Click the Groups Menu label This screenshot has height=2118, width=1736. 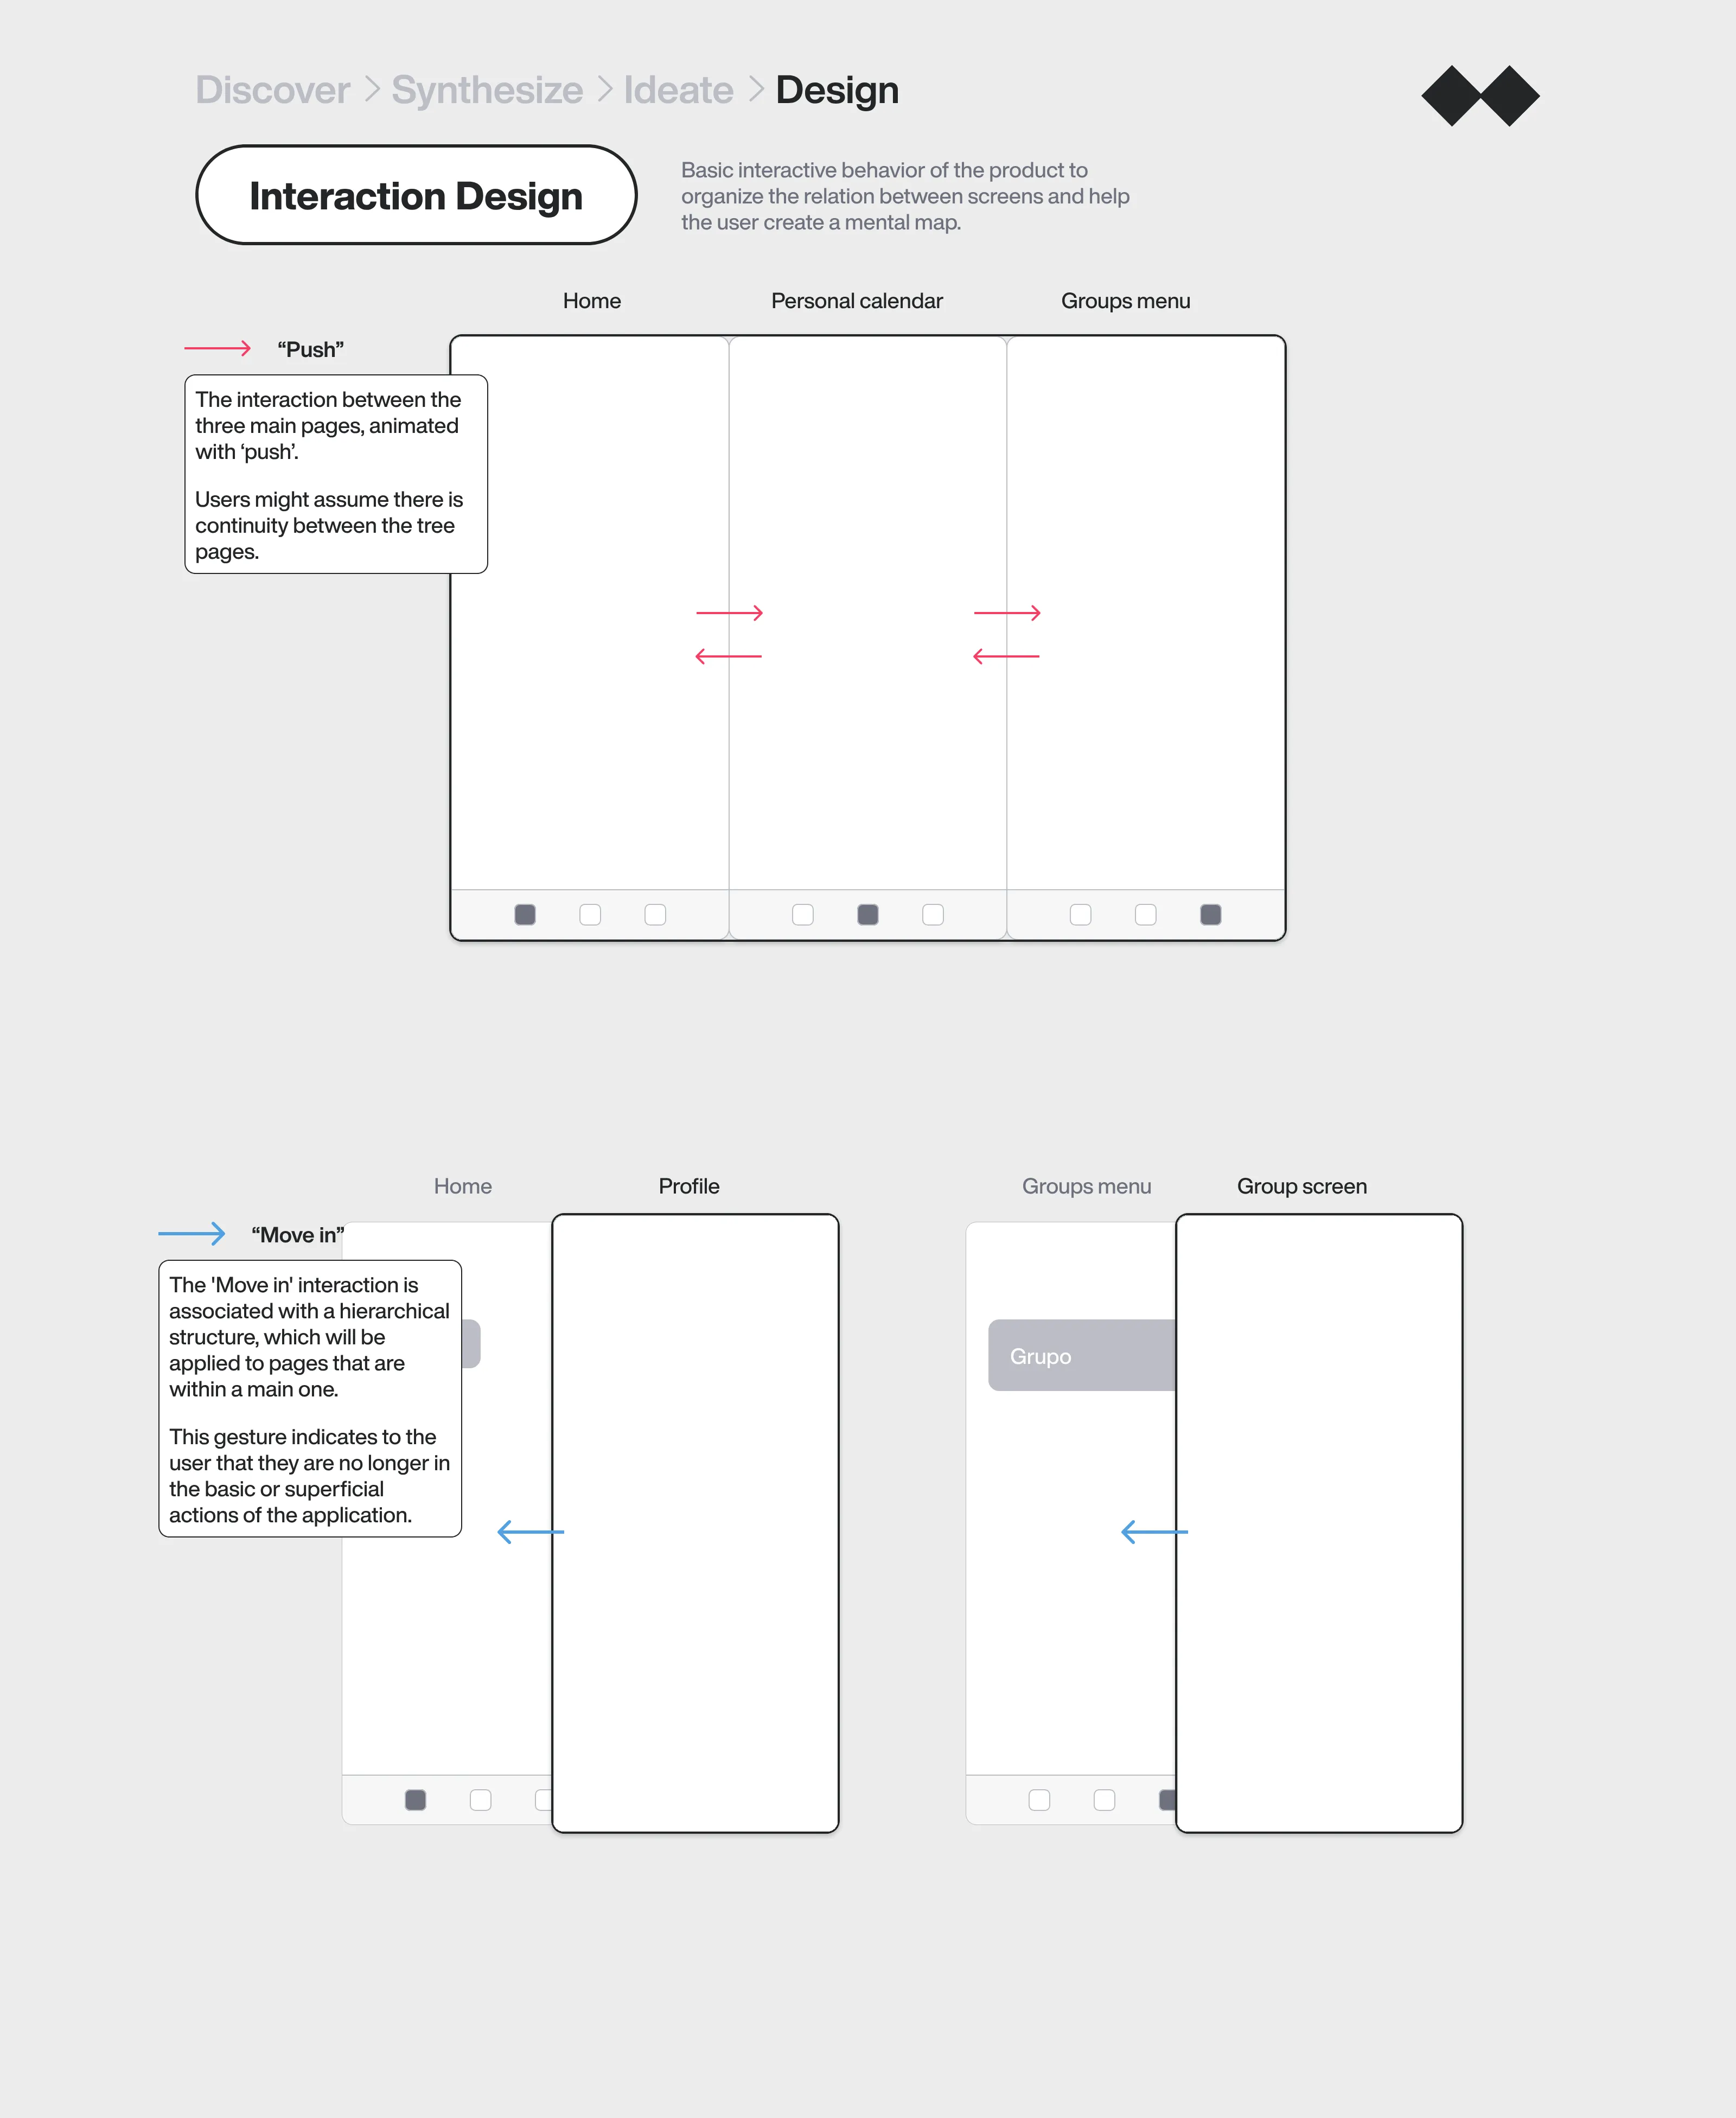pos(1127,299)
